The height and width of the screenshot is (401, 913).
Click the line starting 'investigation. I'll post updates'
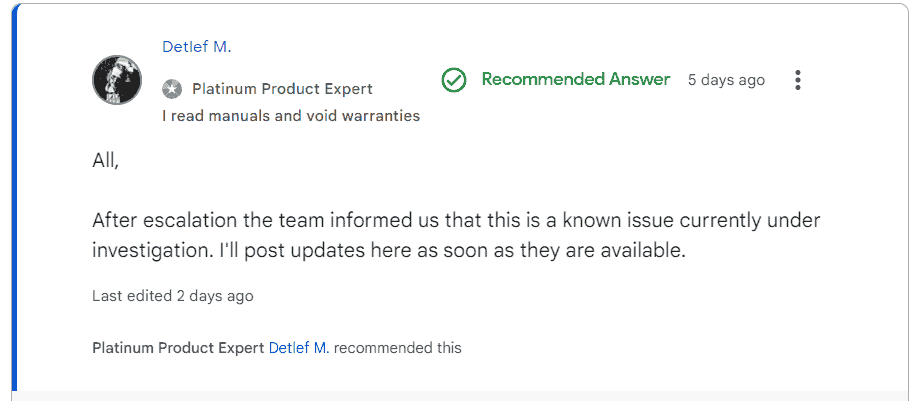(388, 251)
